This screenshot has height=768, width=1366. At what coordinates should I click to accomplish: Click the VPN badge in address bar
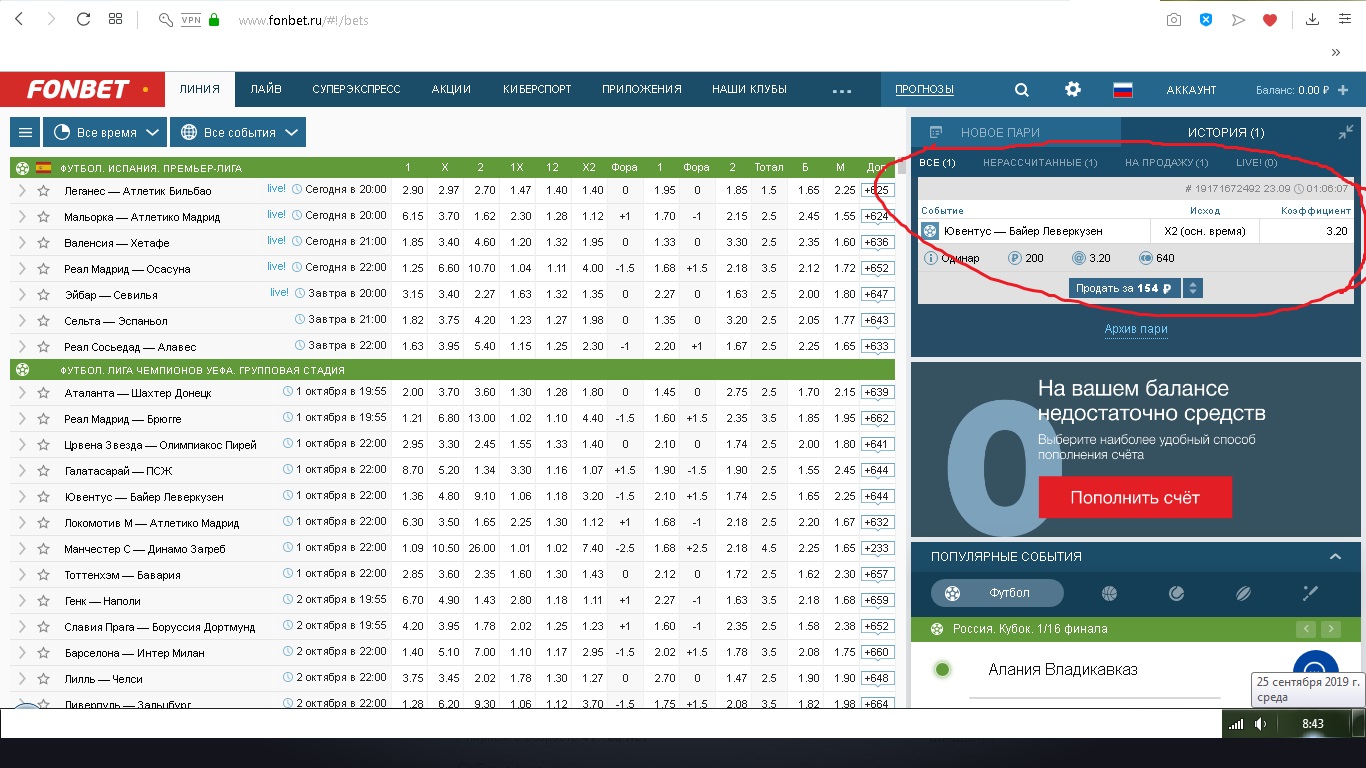tap(191, 19)
